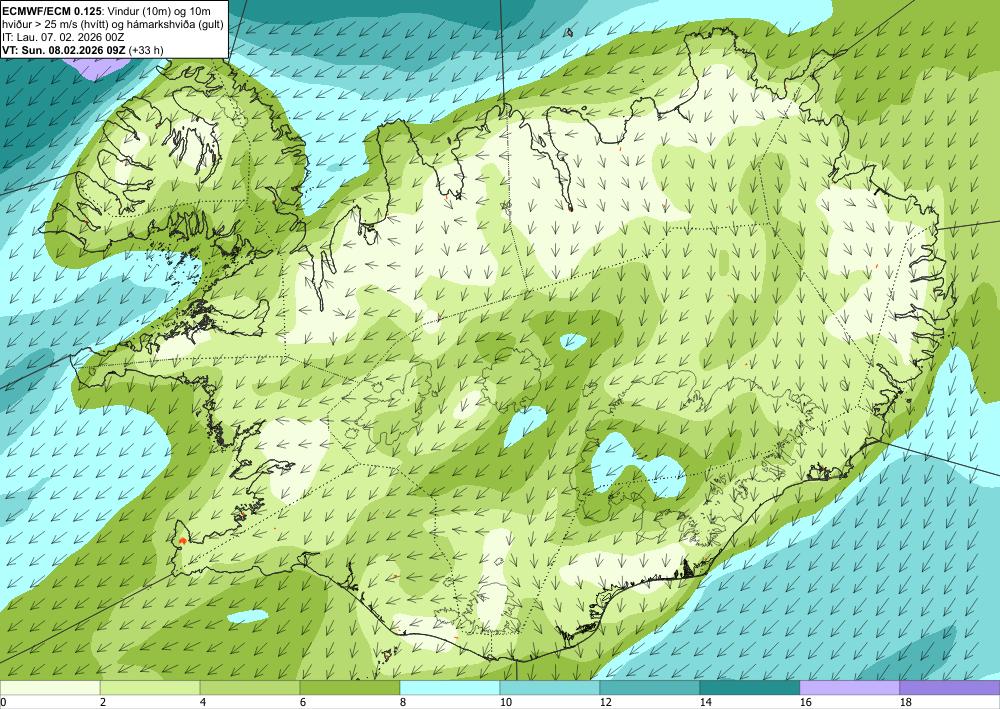Click the purple strong-wind patch below the title box

98,68
